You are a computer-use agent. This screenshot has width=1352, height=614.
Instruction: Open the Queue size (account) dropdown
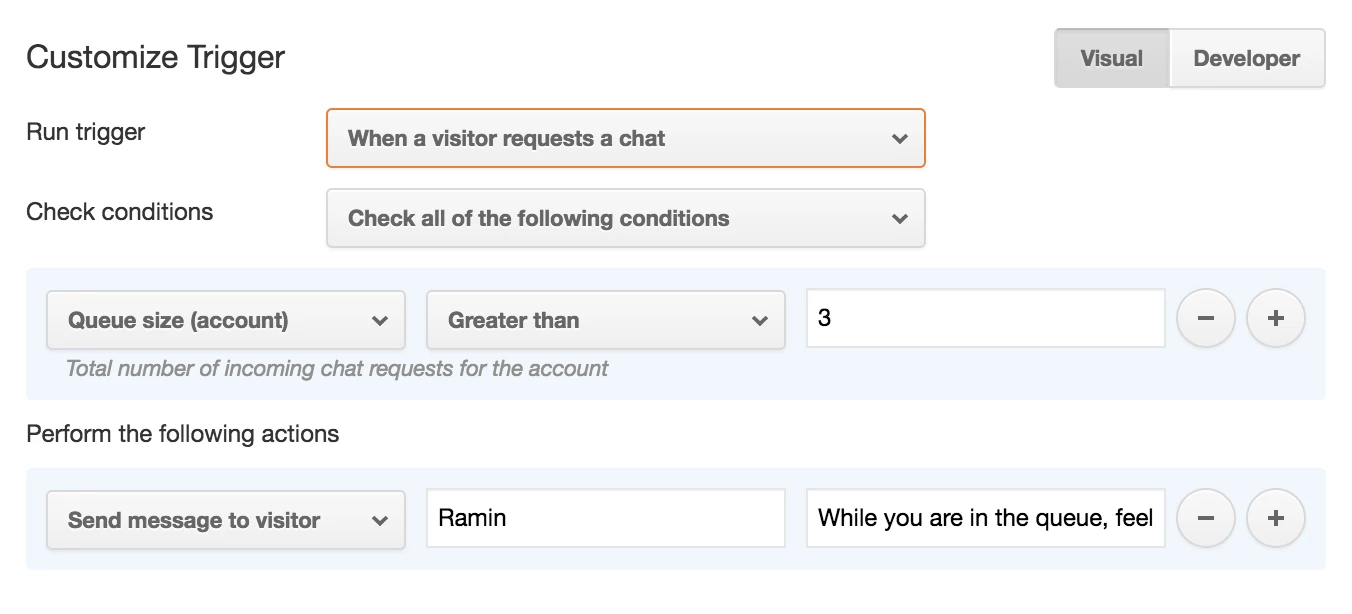[226, 320]
